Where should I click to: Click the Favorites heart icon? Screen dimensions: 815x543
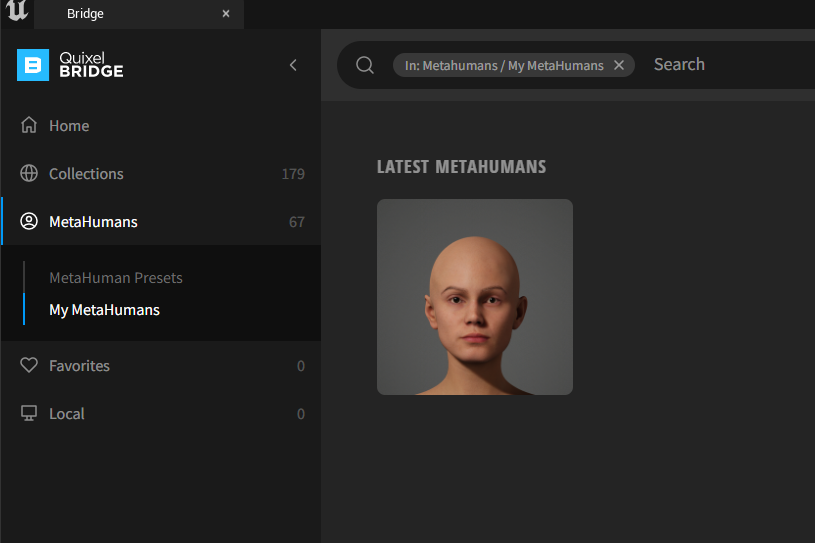29,366
